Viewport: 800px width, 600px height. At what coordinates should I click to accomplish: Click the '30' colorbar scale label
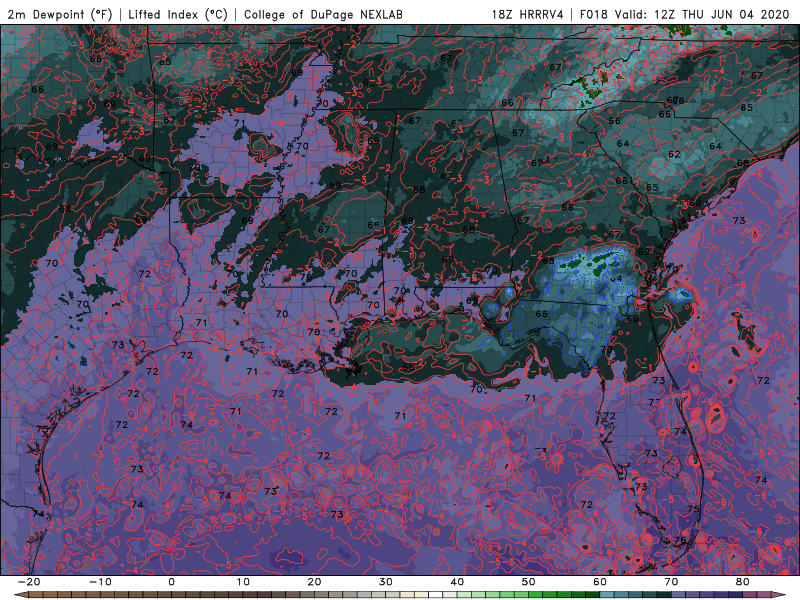[x=386, y=582]
